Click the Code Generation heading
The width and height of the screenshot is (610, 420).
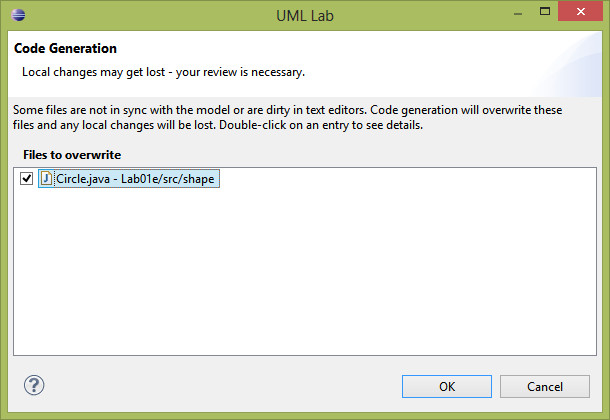click(65, 48)
